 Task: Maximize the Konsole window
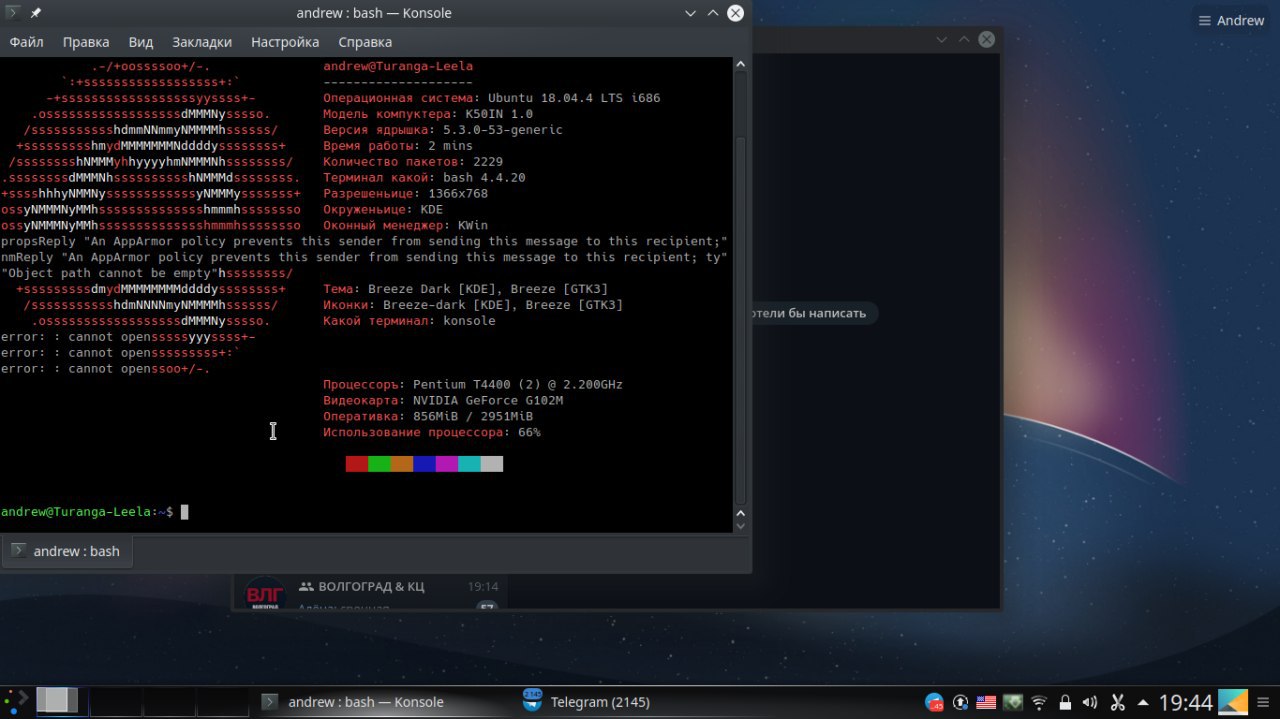click(713, 13)
